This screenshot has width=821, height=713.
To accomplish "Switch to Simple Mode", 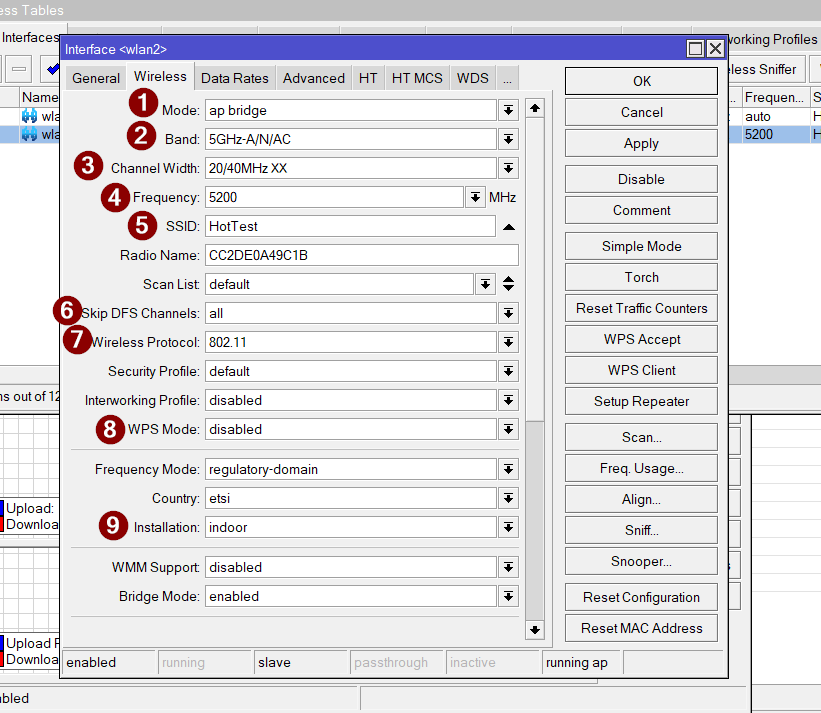I will point(641,247).
